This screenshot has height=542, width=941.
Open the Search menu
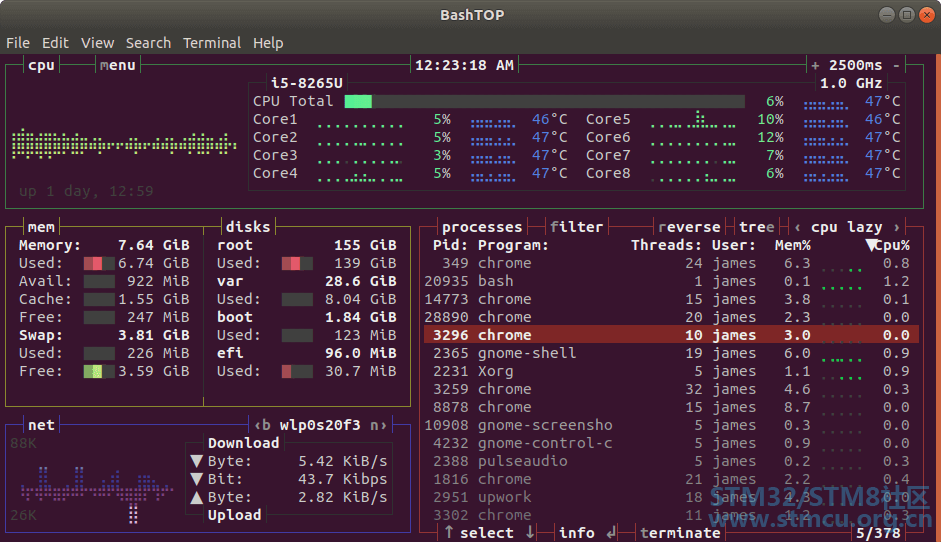point(148,43)
